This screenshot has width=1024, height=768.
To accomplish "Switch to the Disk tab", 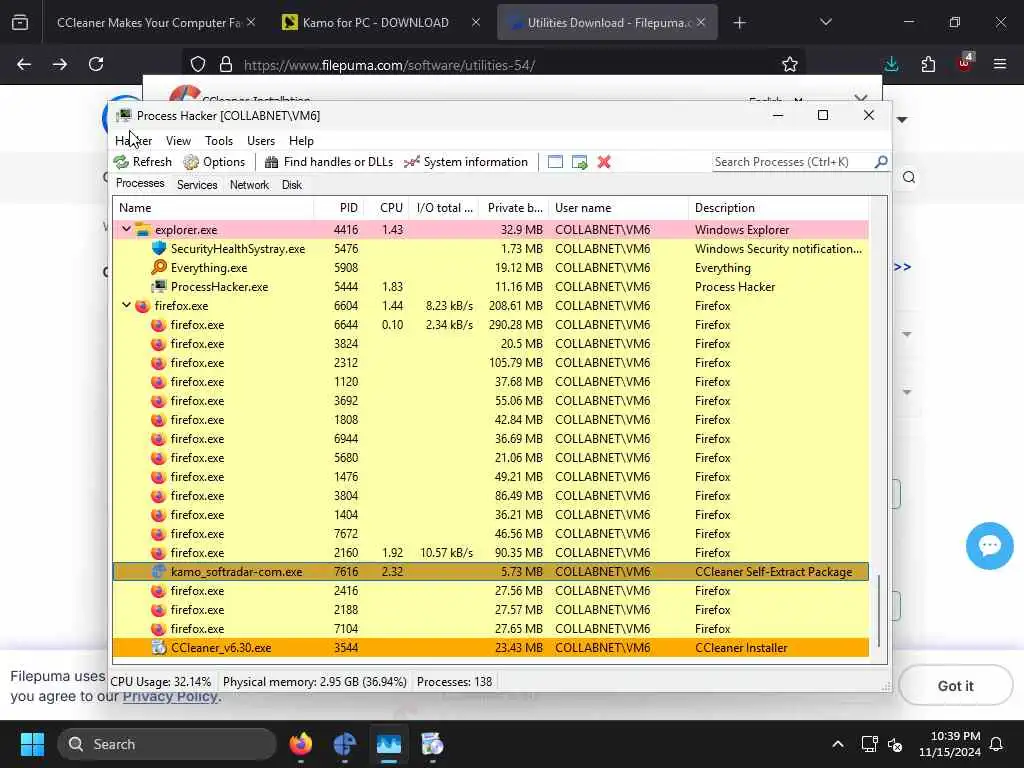I will 291,185.
